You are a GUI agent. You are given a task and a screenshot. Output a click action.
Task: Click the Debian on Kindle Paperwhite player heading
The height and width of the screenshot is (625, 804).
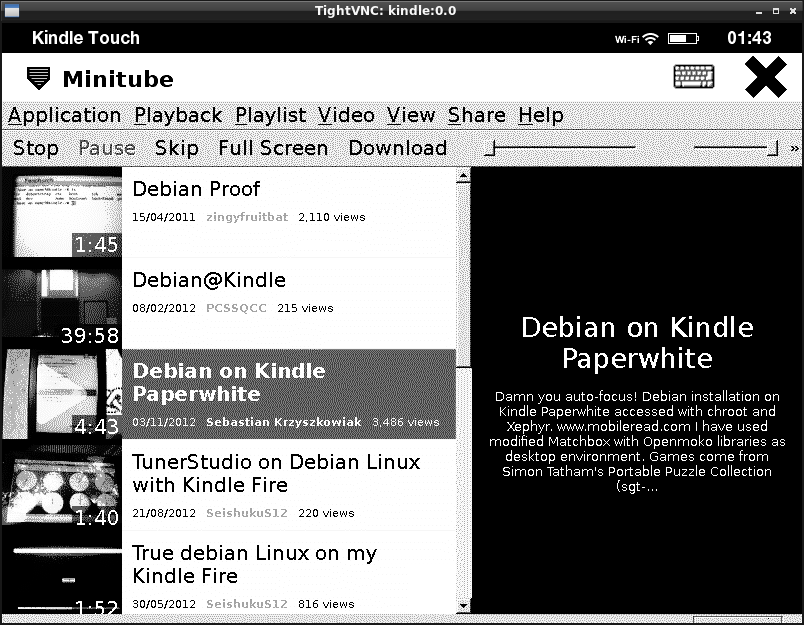[637, 342]
